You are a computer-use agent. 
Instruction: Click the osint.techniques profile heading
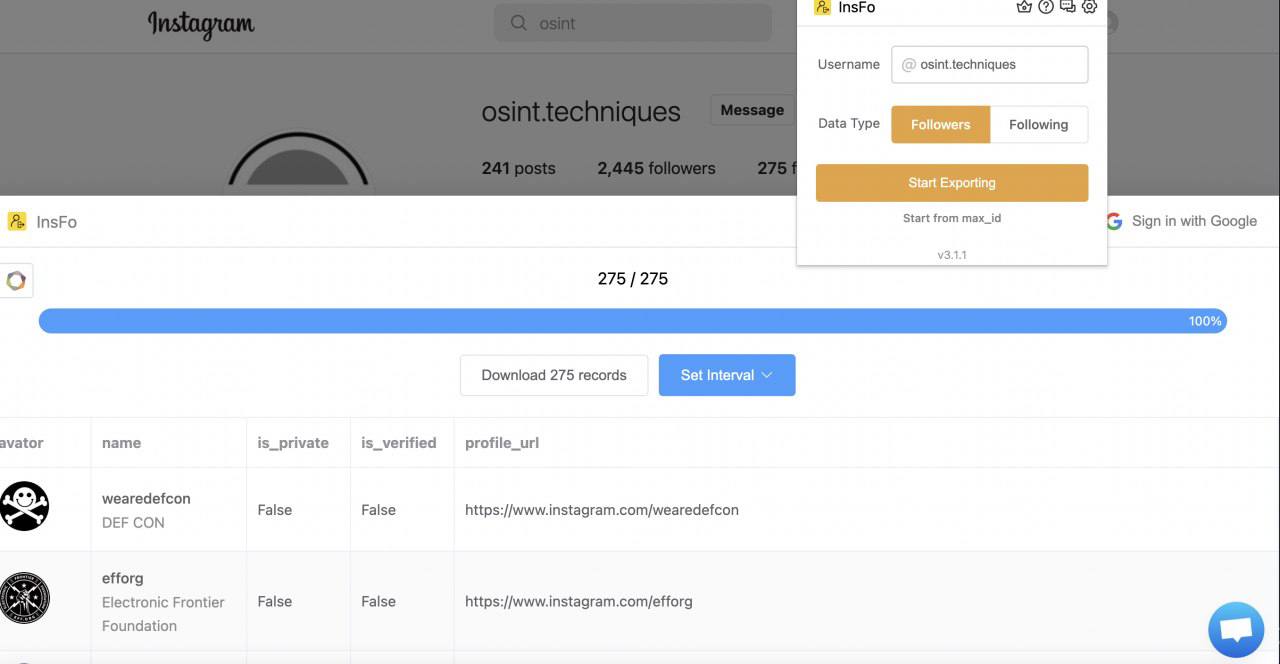pos(581,111)
